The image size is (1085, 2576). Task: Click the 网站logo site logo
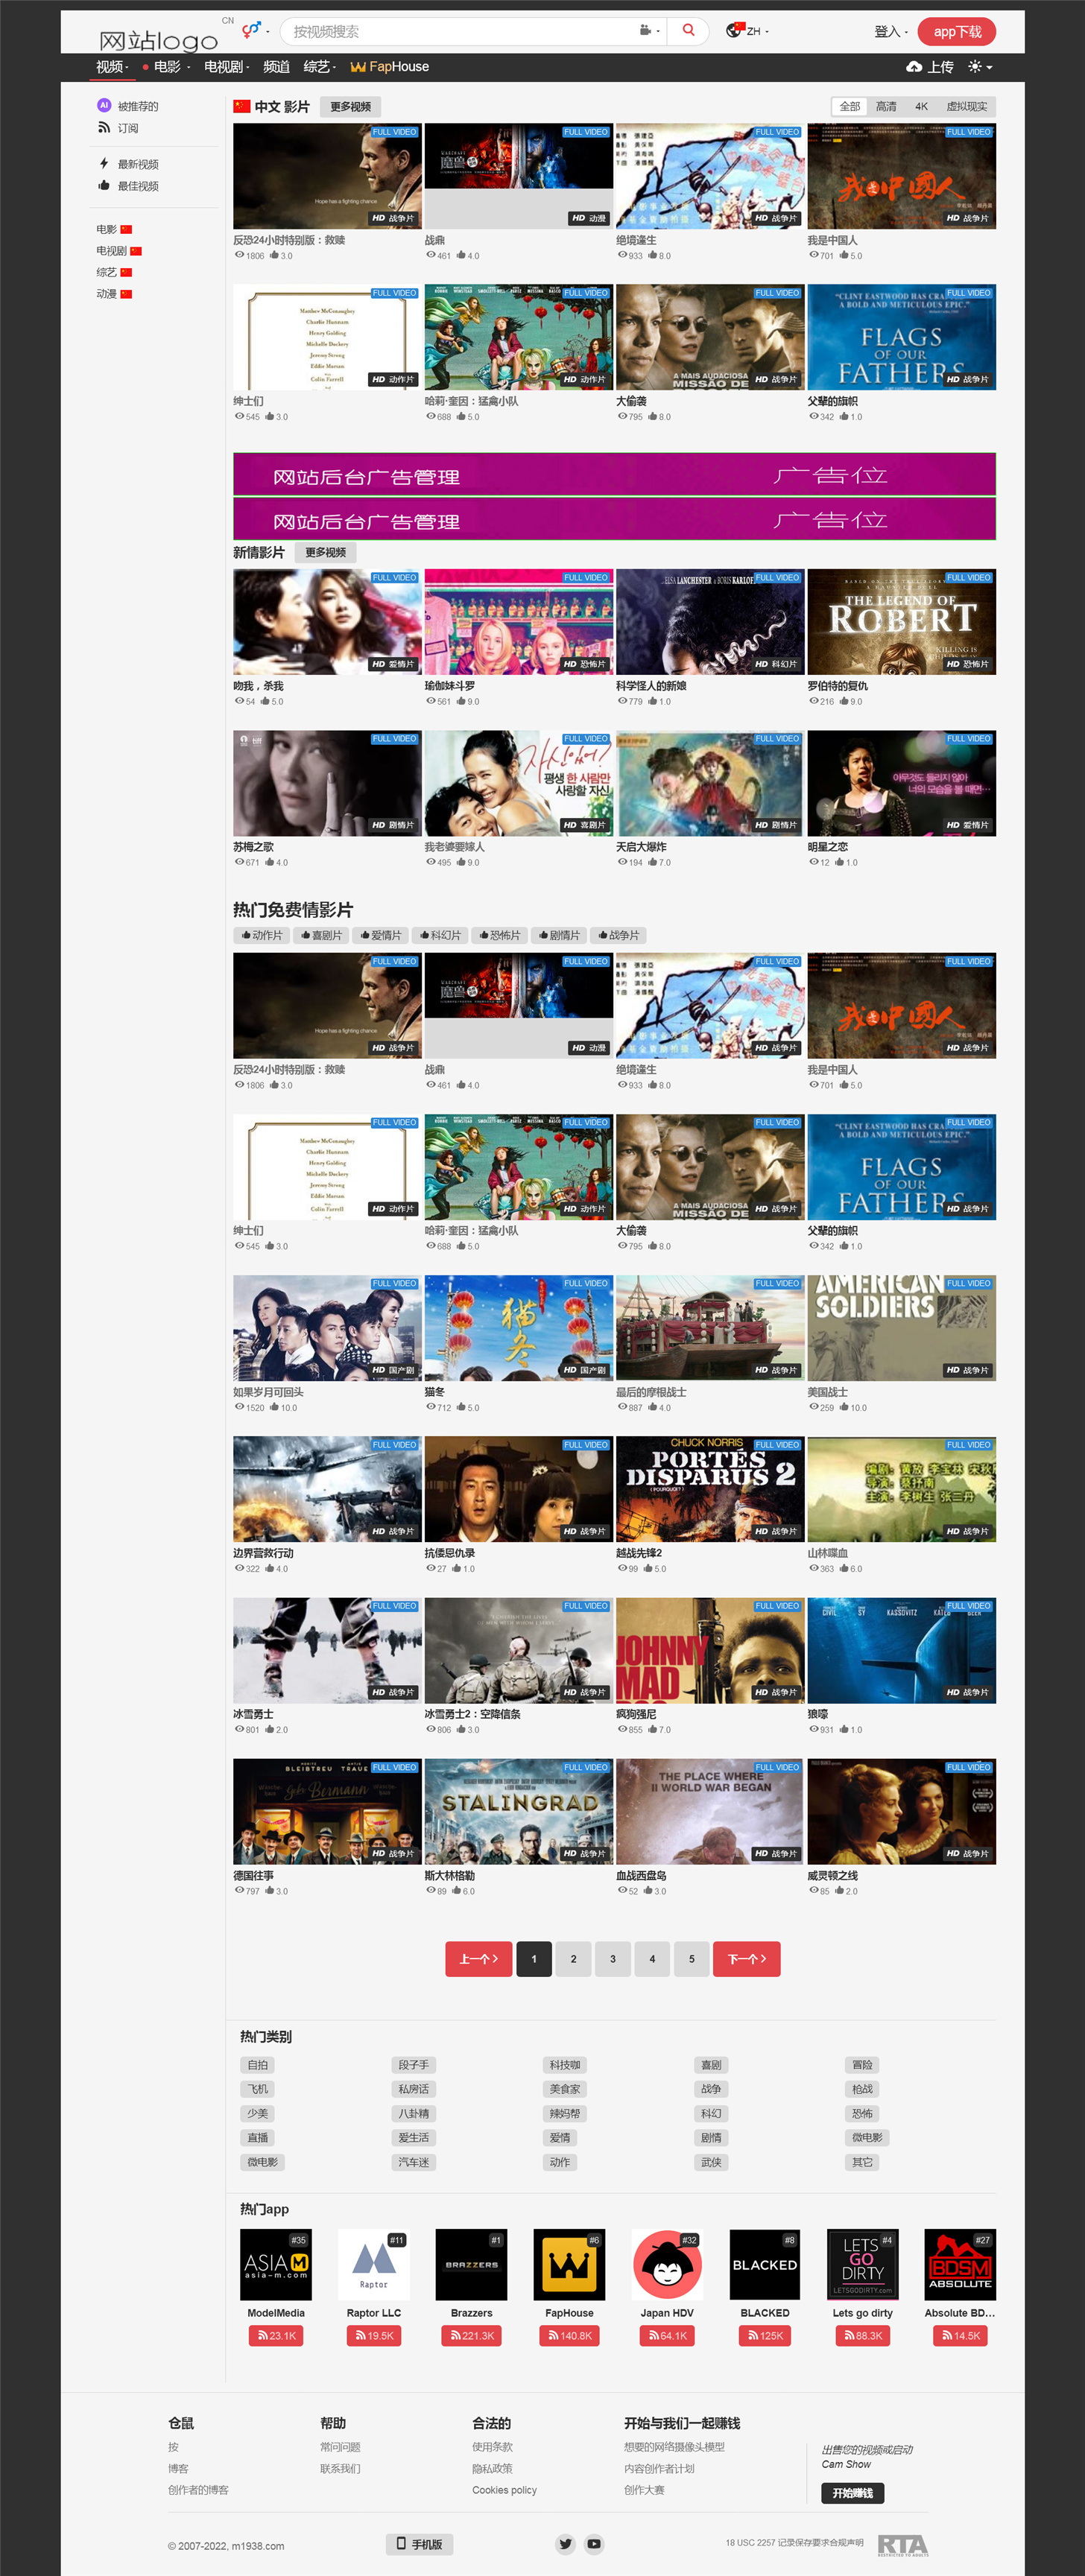[158, 40]
